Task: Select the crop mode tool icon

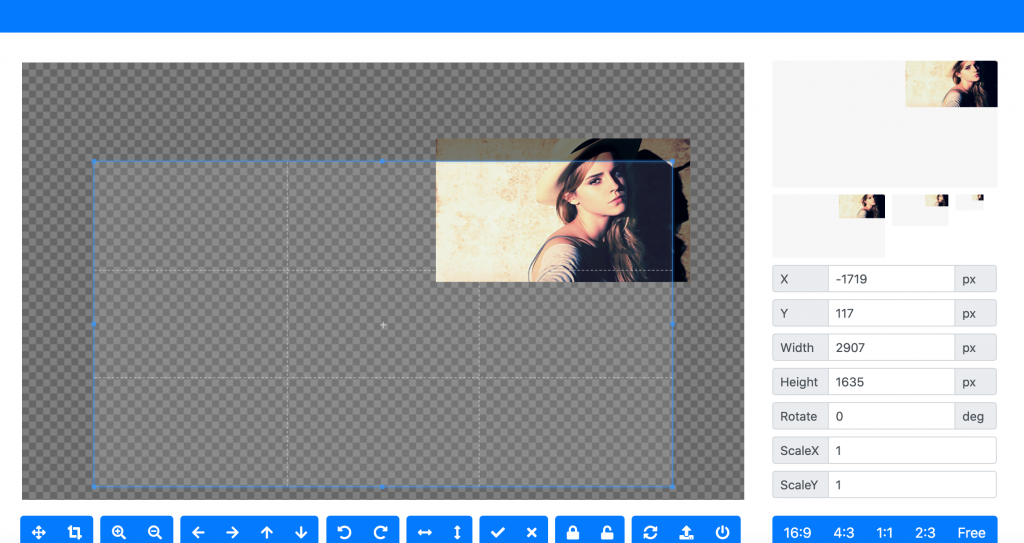Action: (75, 532)
